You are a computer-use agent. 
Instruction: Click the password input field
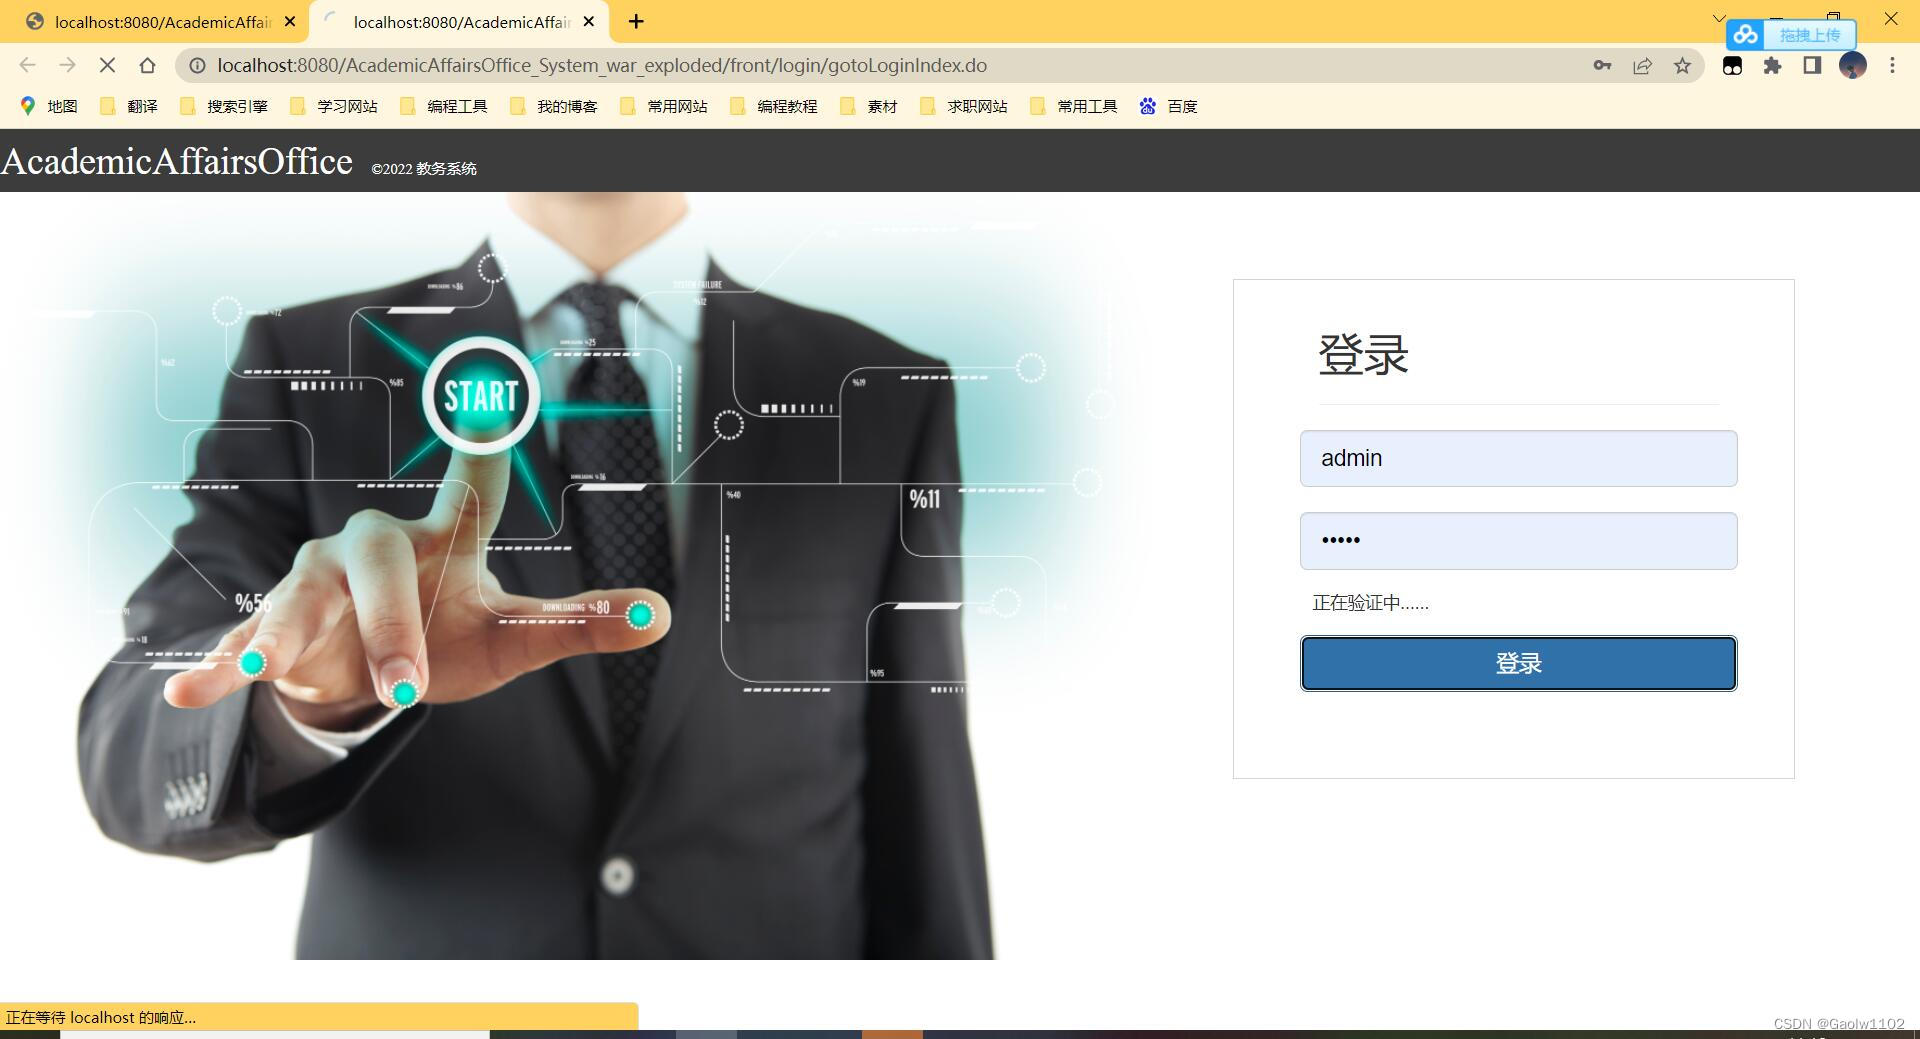pos(1518,541)
